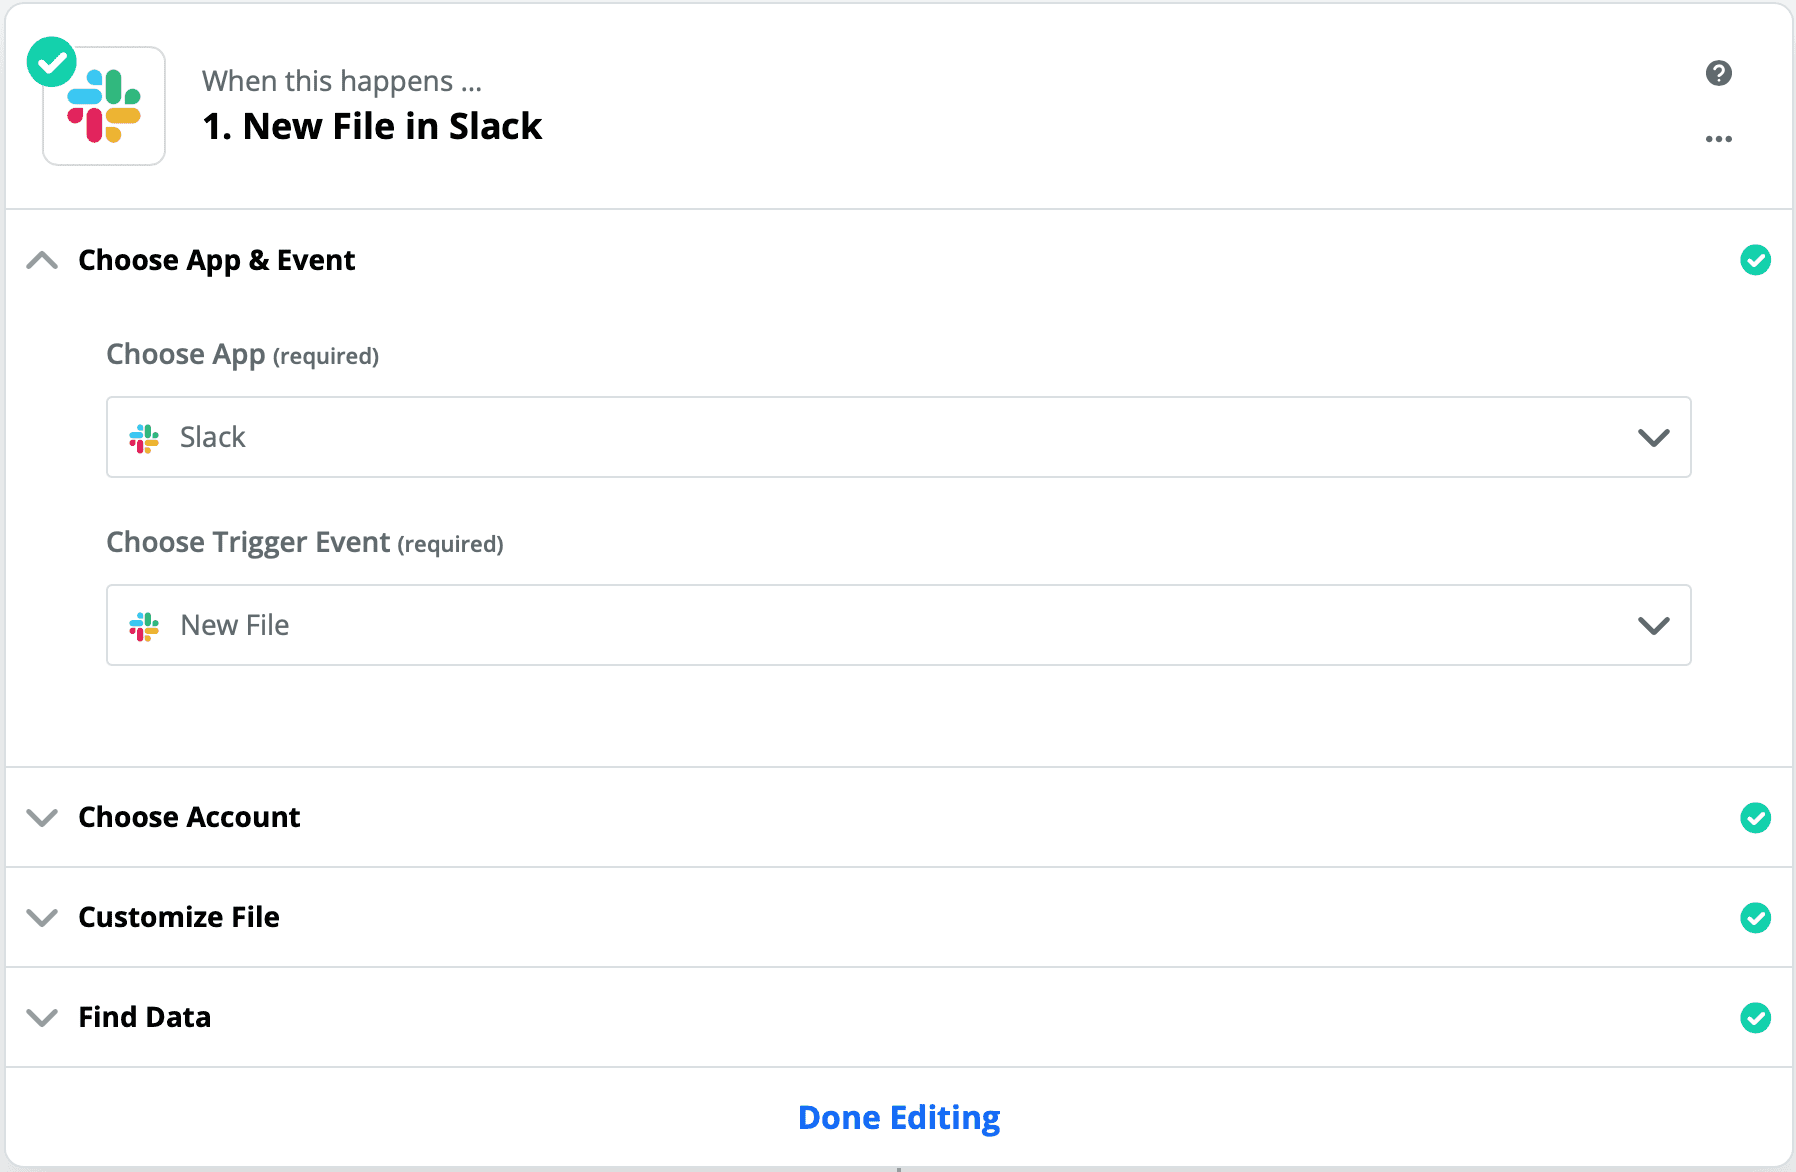Open the help question mark icon

point(1718,73)
